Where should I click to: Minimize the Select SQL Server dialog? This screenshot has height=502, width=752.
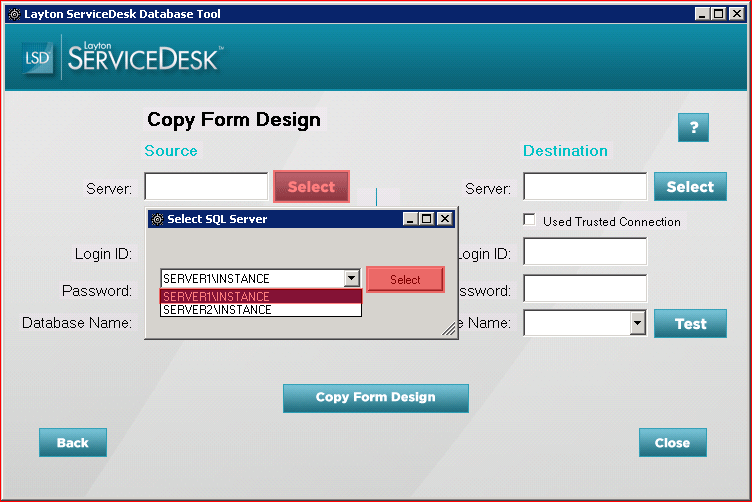click(410, 219)
